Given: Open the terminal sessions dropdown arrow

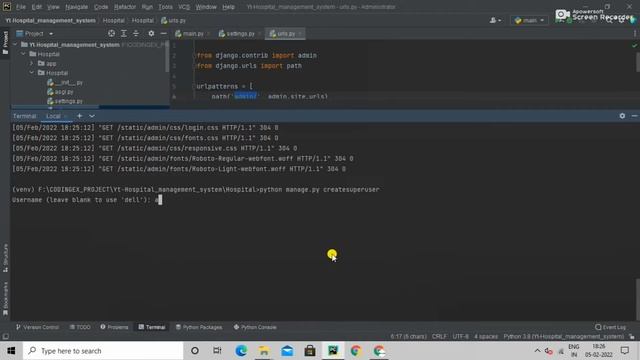Looking at the screenshot, I should 92,116.
